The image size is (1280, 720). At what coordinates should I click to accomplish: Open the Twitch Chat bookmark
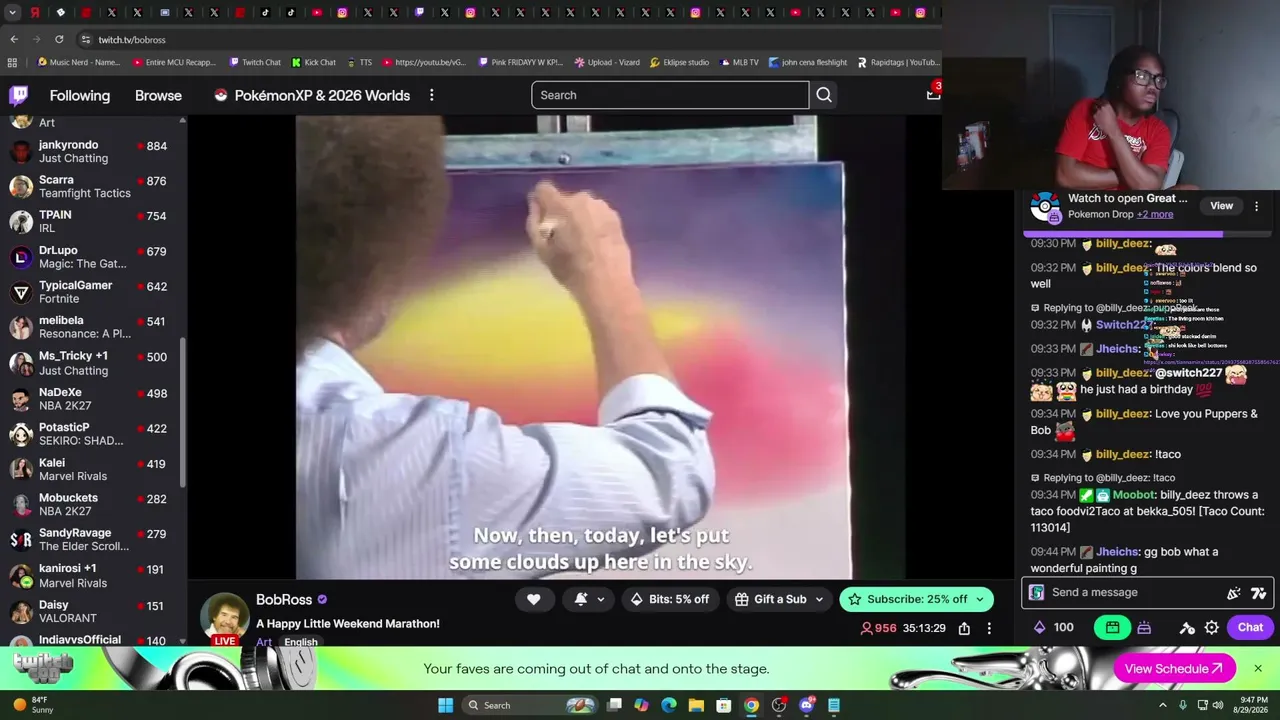click(255, 62)
